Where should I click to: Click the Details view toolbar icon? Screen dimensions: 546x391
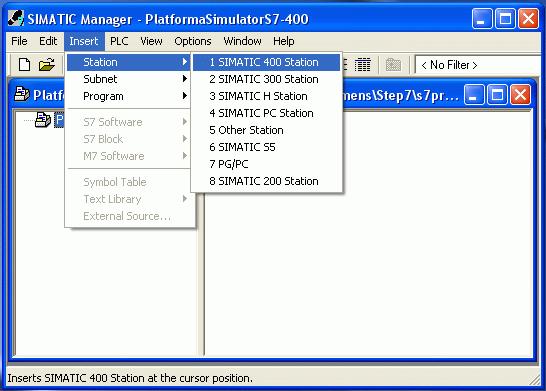click(x=362, y=65)
